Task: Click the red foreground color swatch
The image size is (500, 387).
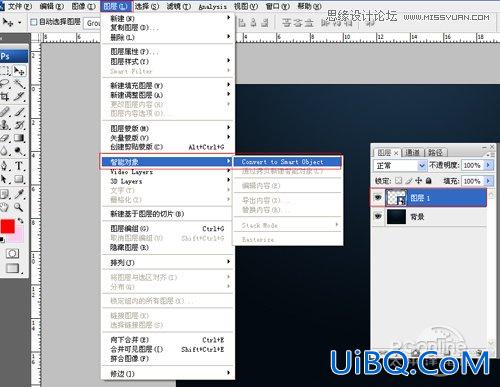Action: tap(7, 227)
